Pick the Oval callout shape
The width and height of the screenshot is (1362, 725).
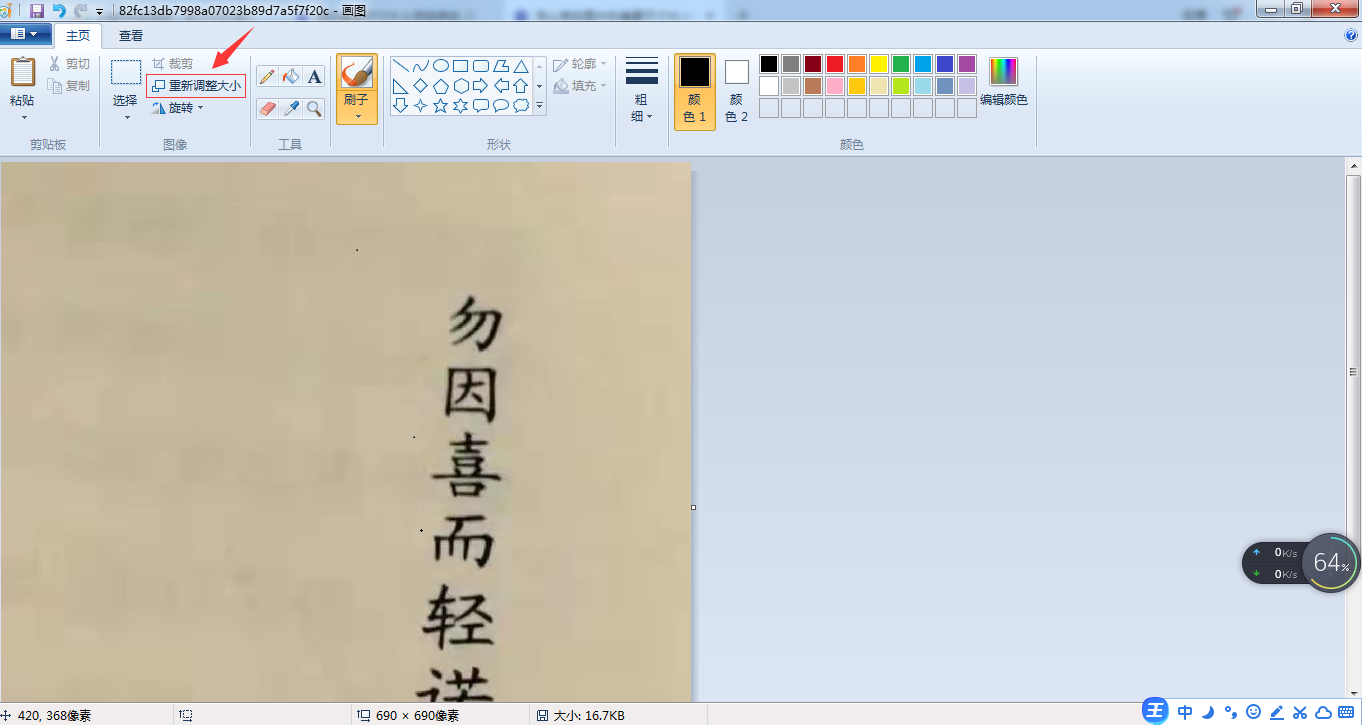pos(500,105)
